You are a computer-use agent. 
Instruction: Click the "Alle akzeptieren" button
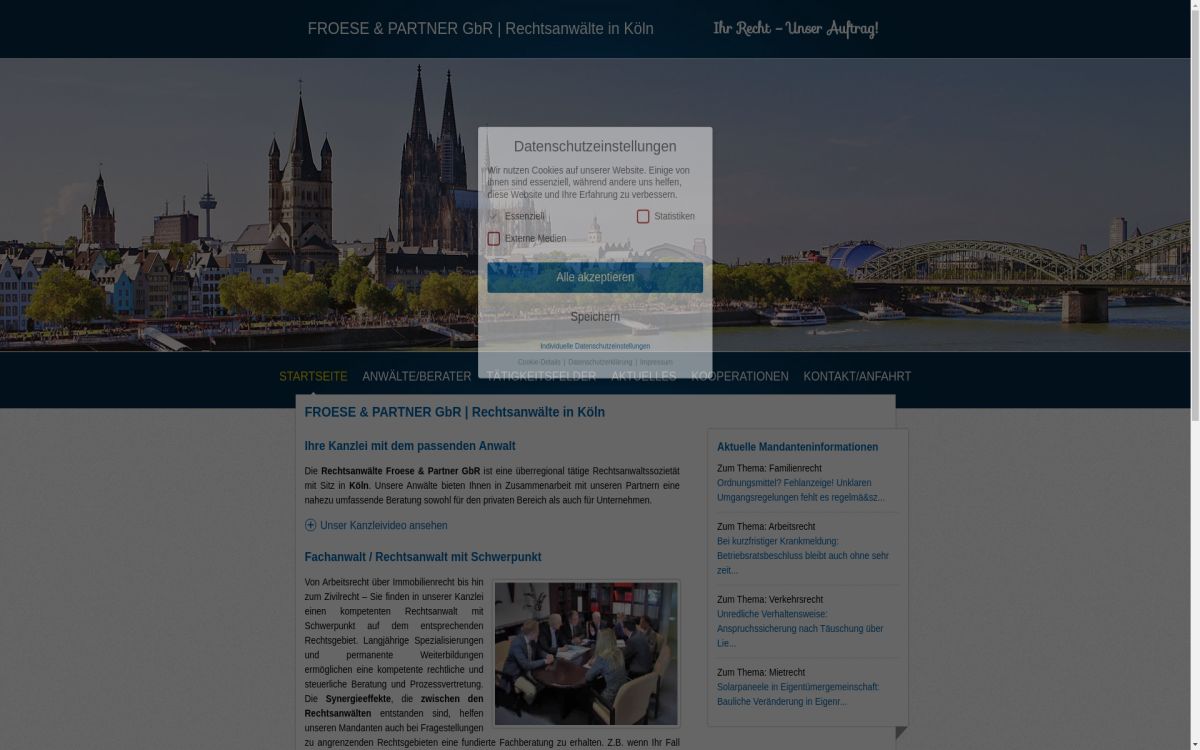click(x=595, y=277)
